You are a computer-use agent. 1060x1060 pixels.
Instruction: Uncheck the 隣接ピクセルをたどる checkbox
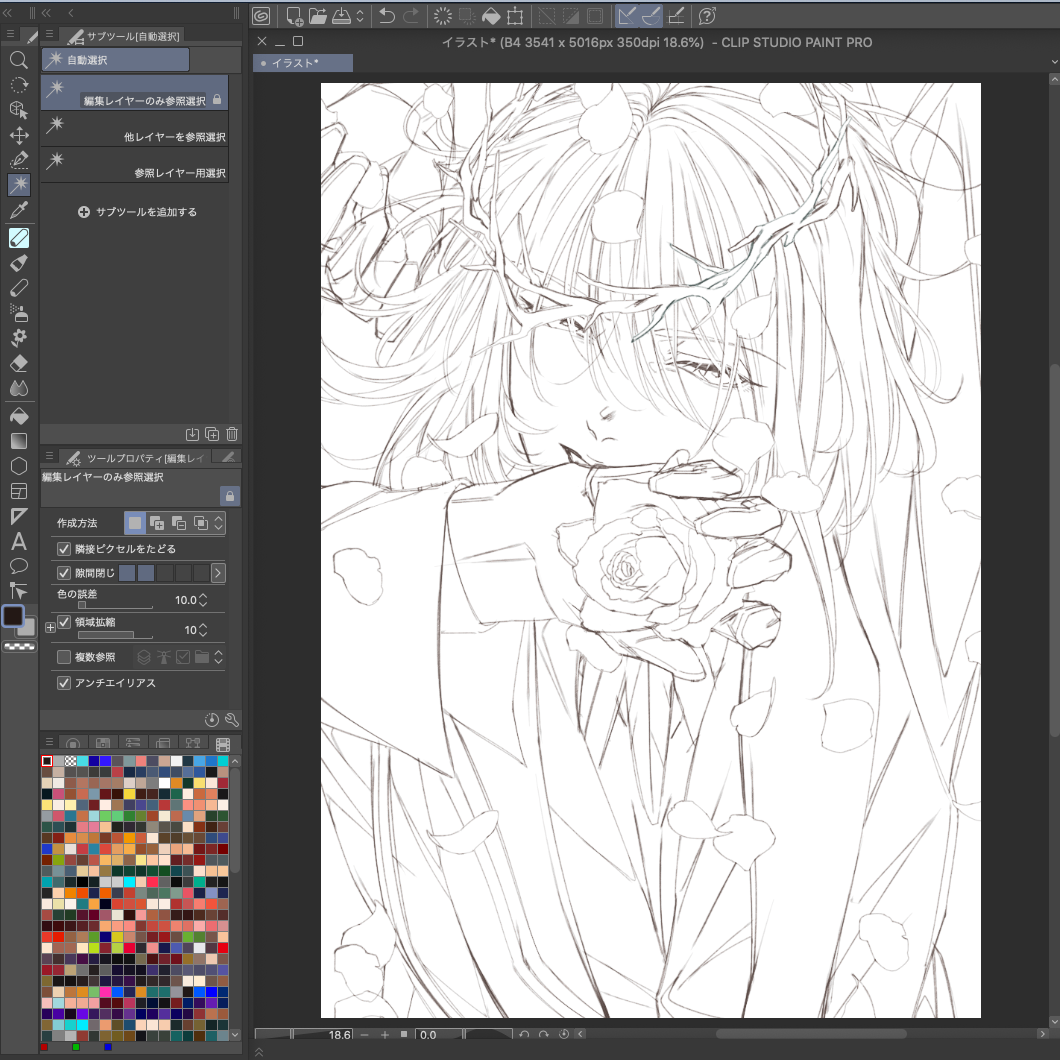point(64,549)
